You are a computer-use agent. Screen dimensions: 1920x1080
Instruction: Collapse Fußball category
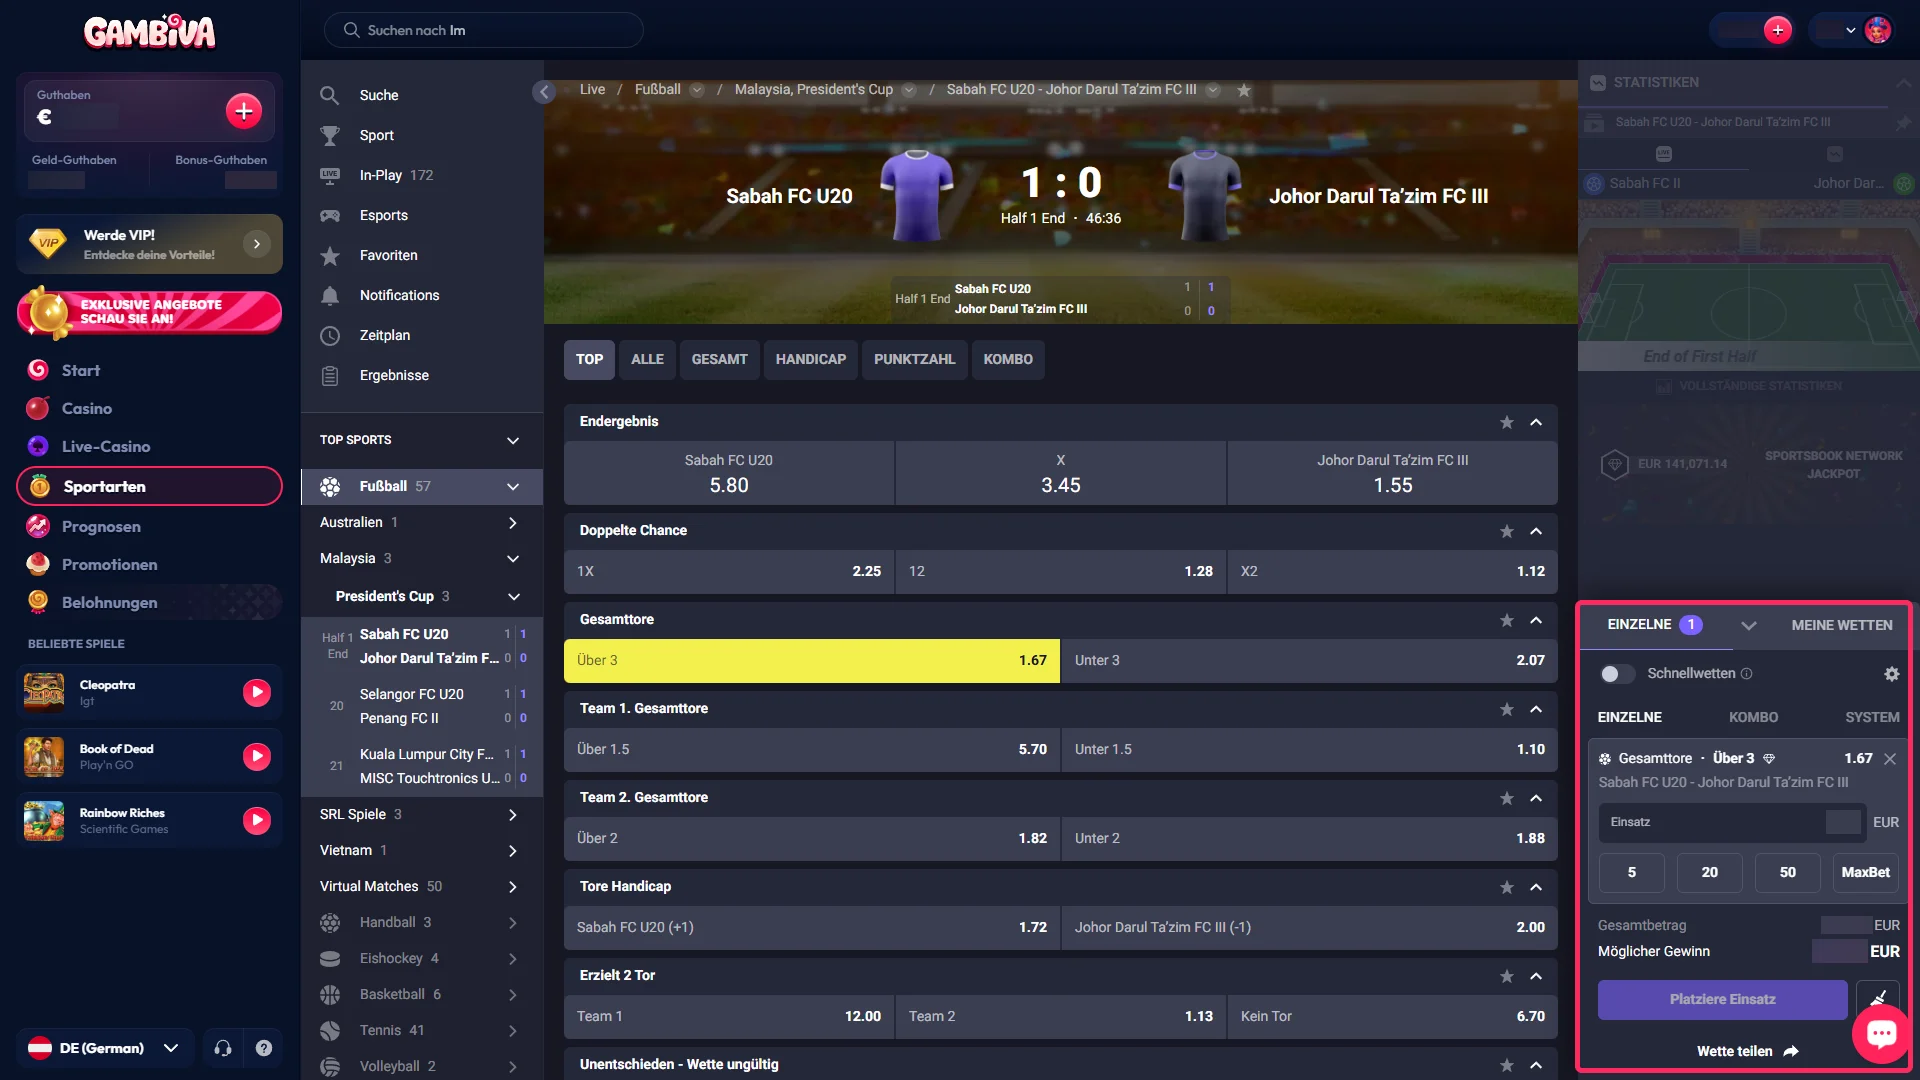[x=513, y=487]
